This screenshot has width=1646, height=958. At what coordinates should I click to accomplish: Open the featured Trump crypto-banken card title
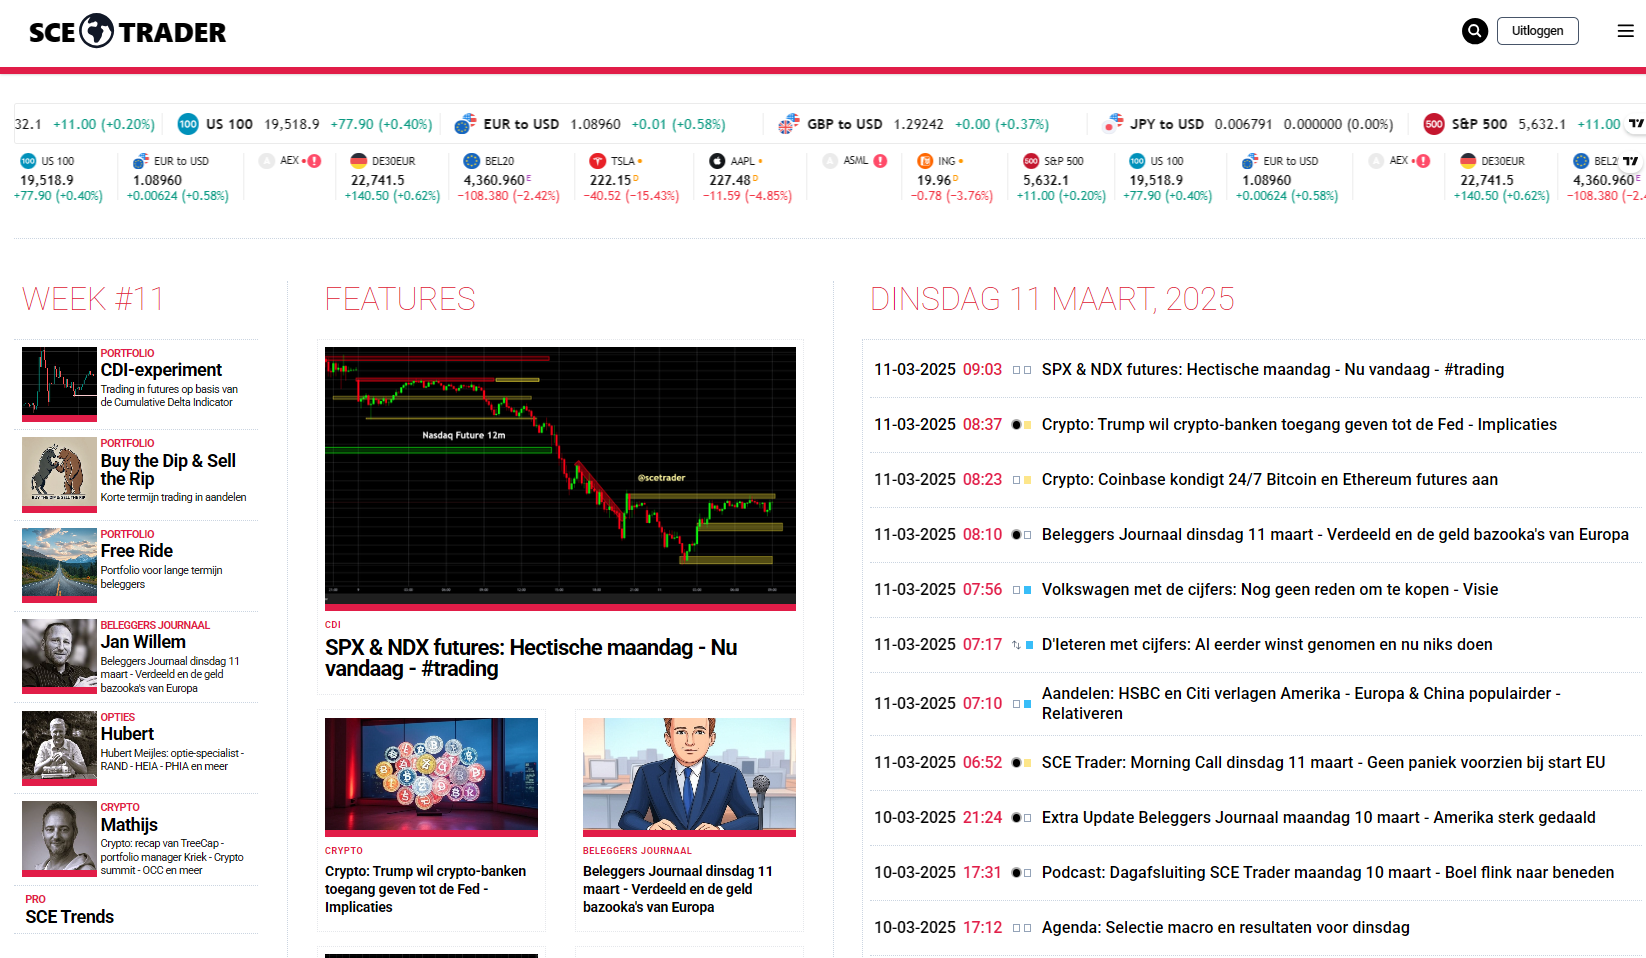(x=426, y=889)
